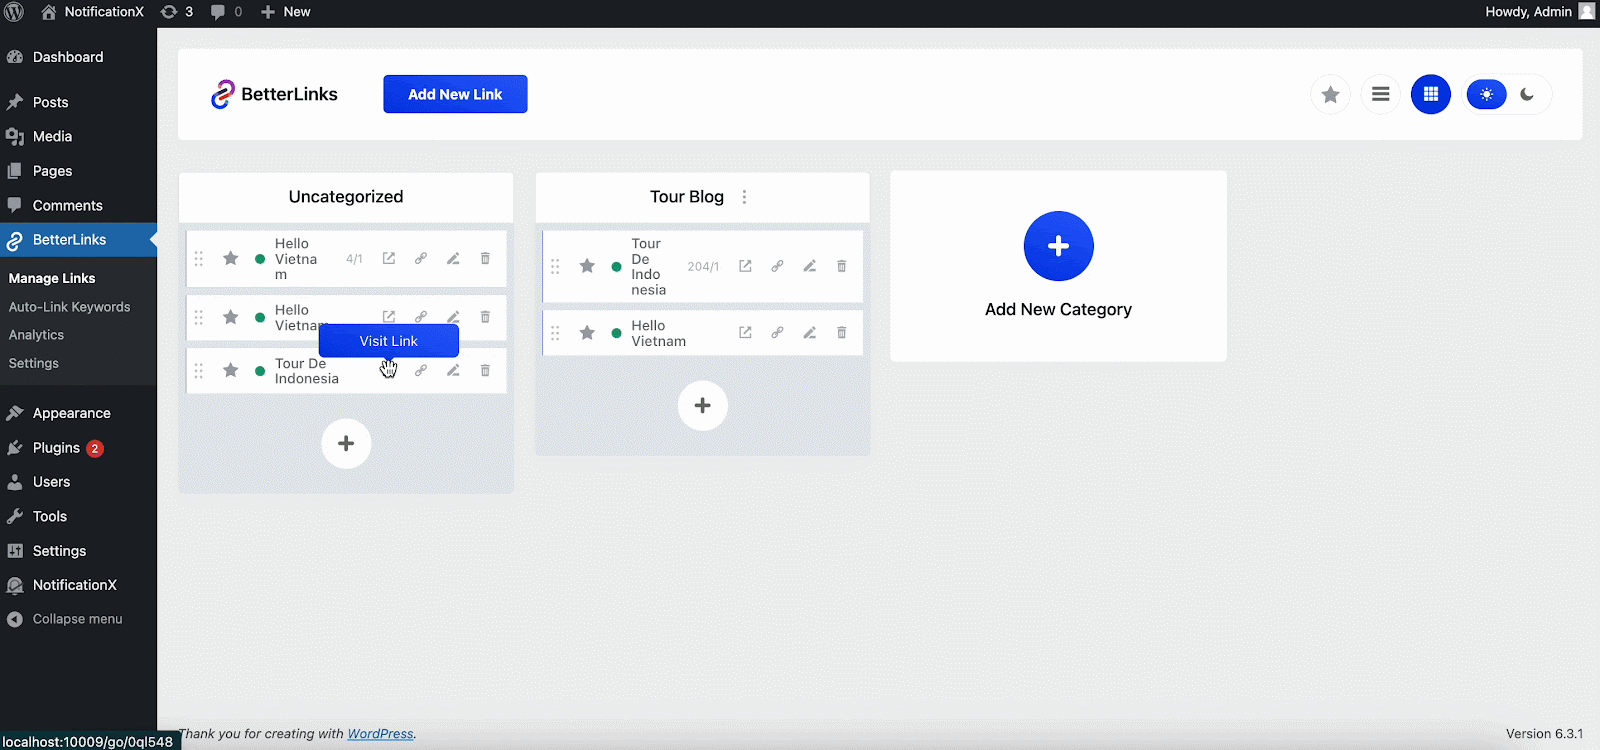
Task: Open the Tour Blog three-dot options menu
Action: (x=744, y=197)
